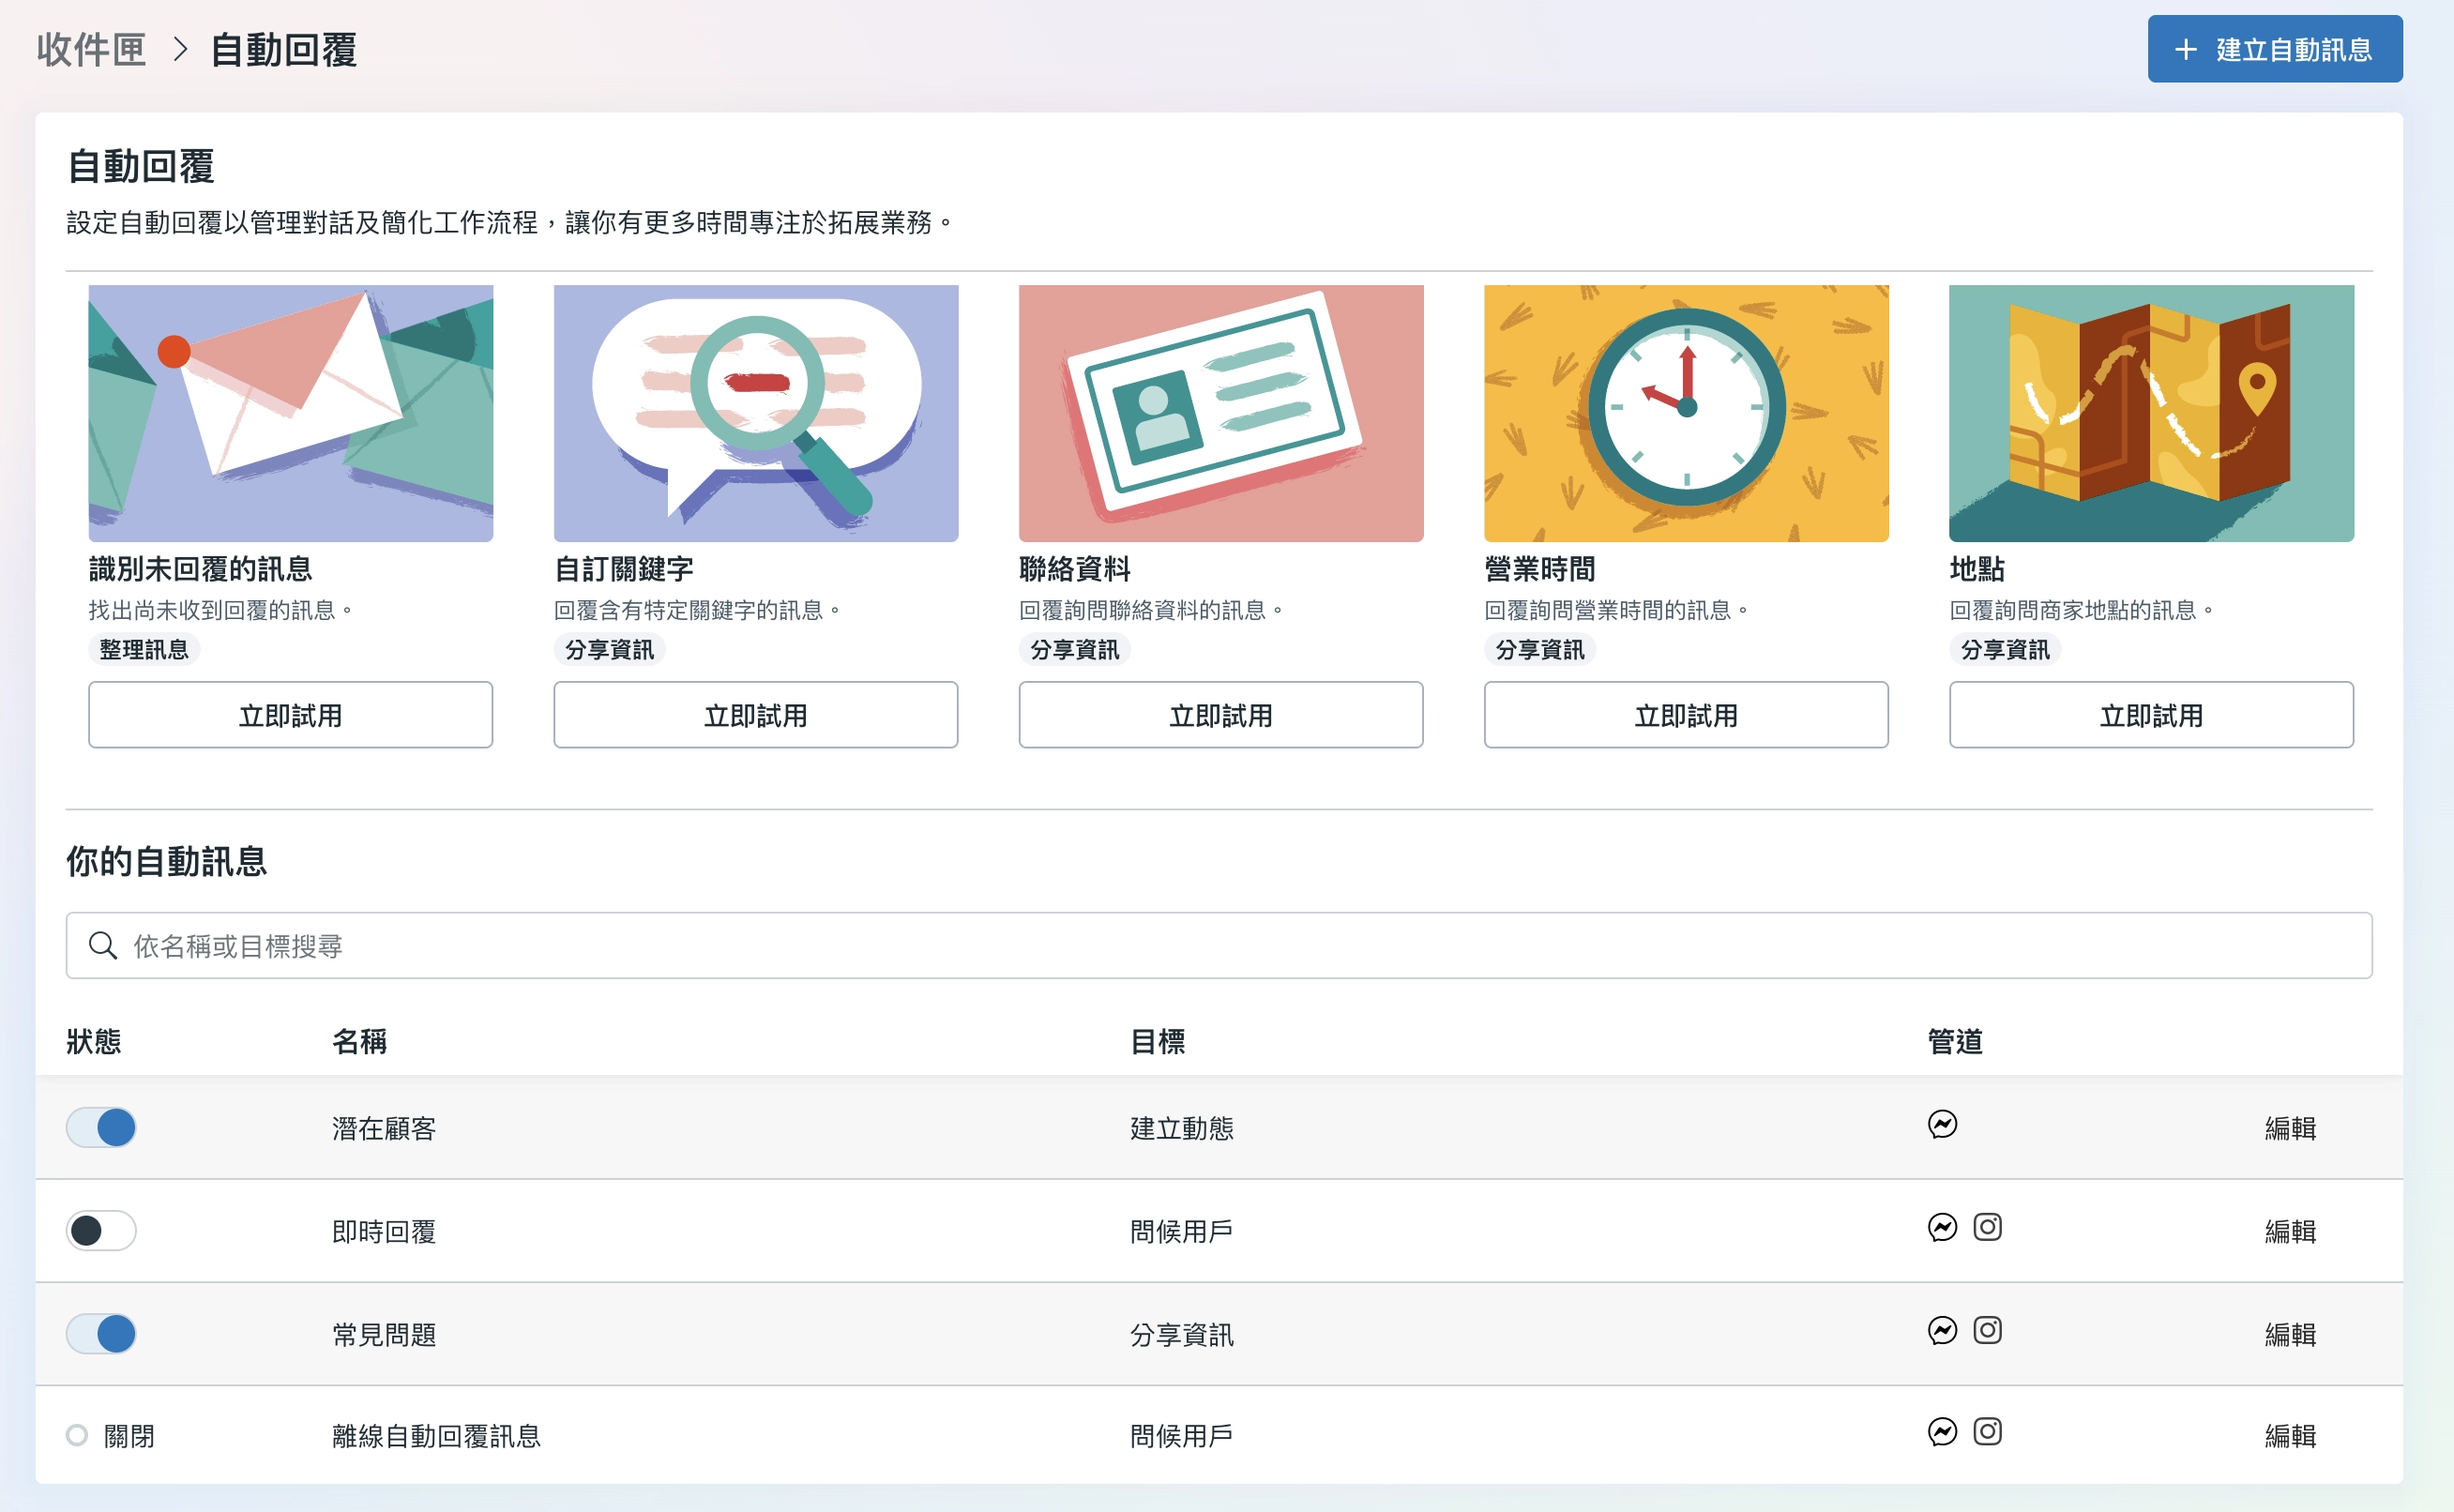Click 問候用戶 goal in 離線自動回覆訊息 row
2454x1512 pixels.
coord(1182,1437)
